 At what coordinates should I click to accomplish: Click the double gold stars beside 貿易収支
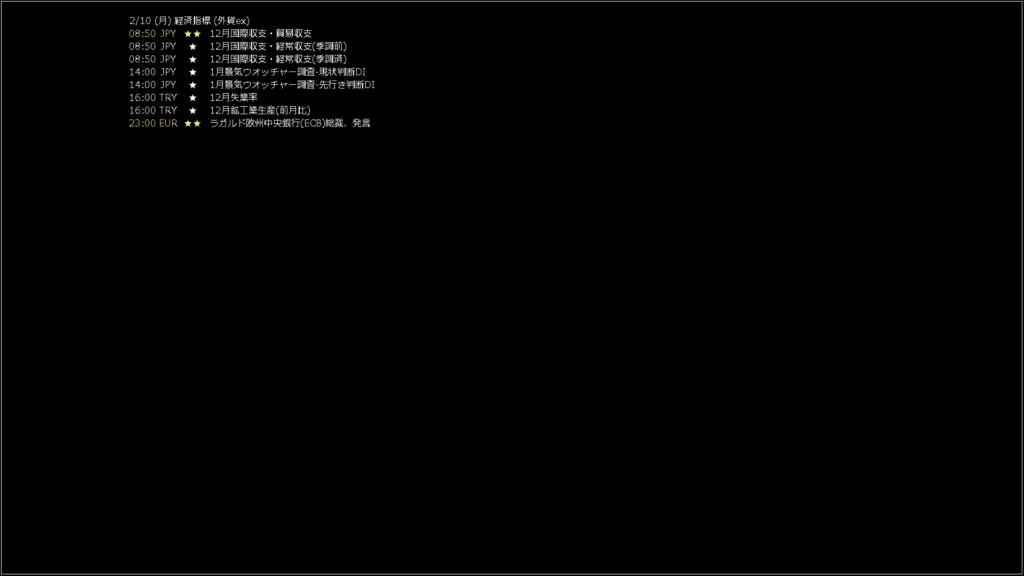point(193,33)
